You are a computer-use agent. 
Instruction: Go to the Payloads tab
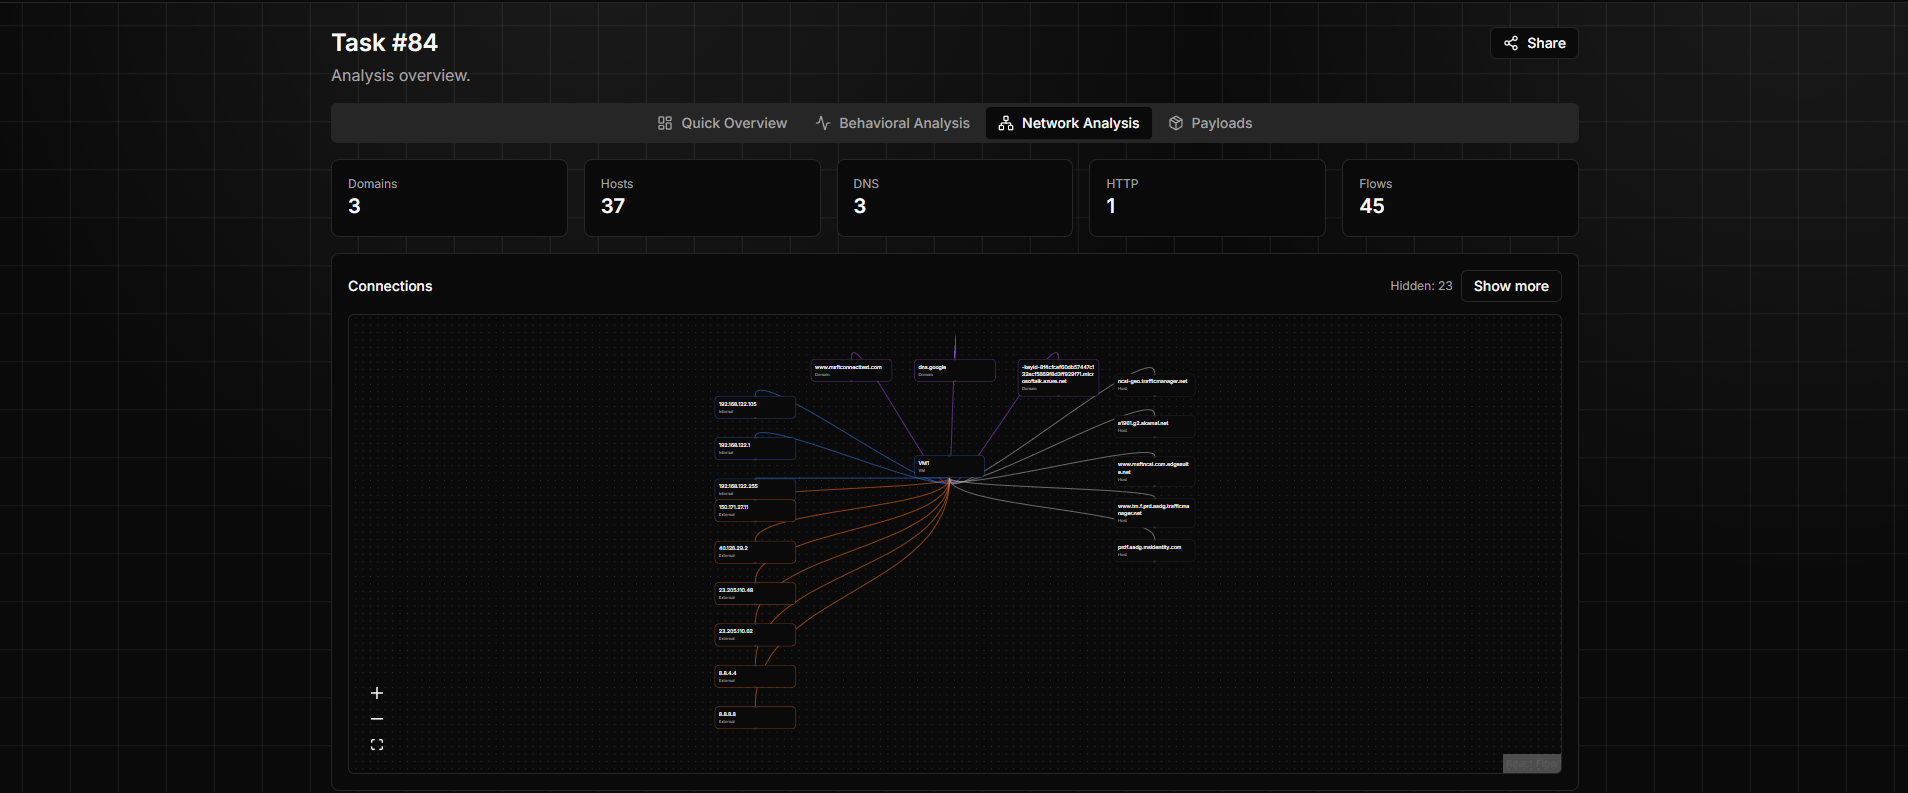[x=1210, y=123]
